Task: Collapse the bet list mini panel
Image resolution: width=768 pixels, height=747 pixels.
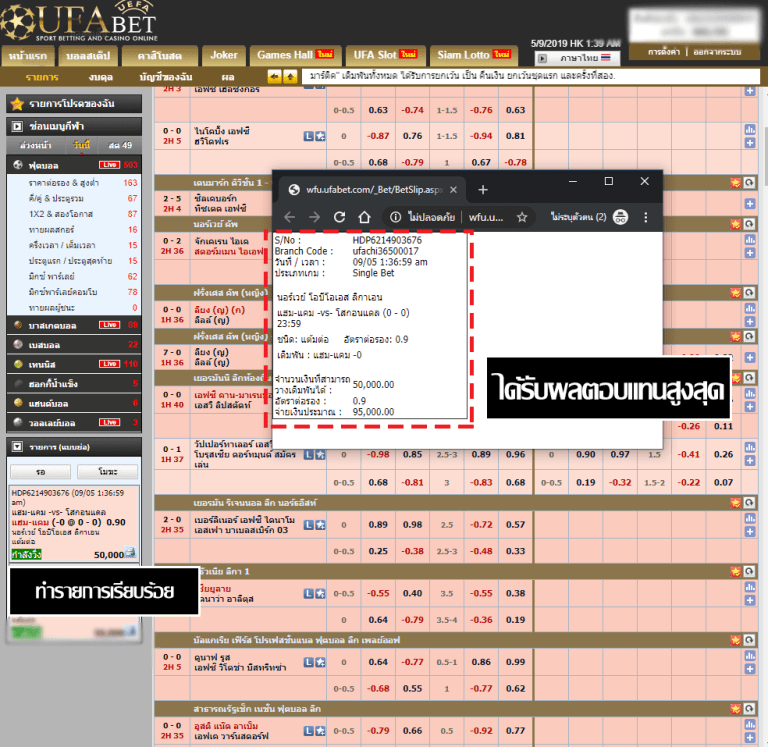Action: click(17, 447)
